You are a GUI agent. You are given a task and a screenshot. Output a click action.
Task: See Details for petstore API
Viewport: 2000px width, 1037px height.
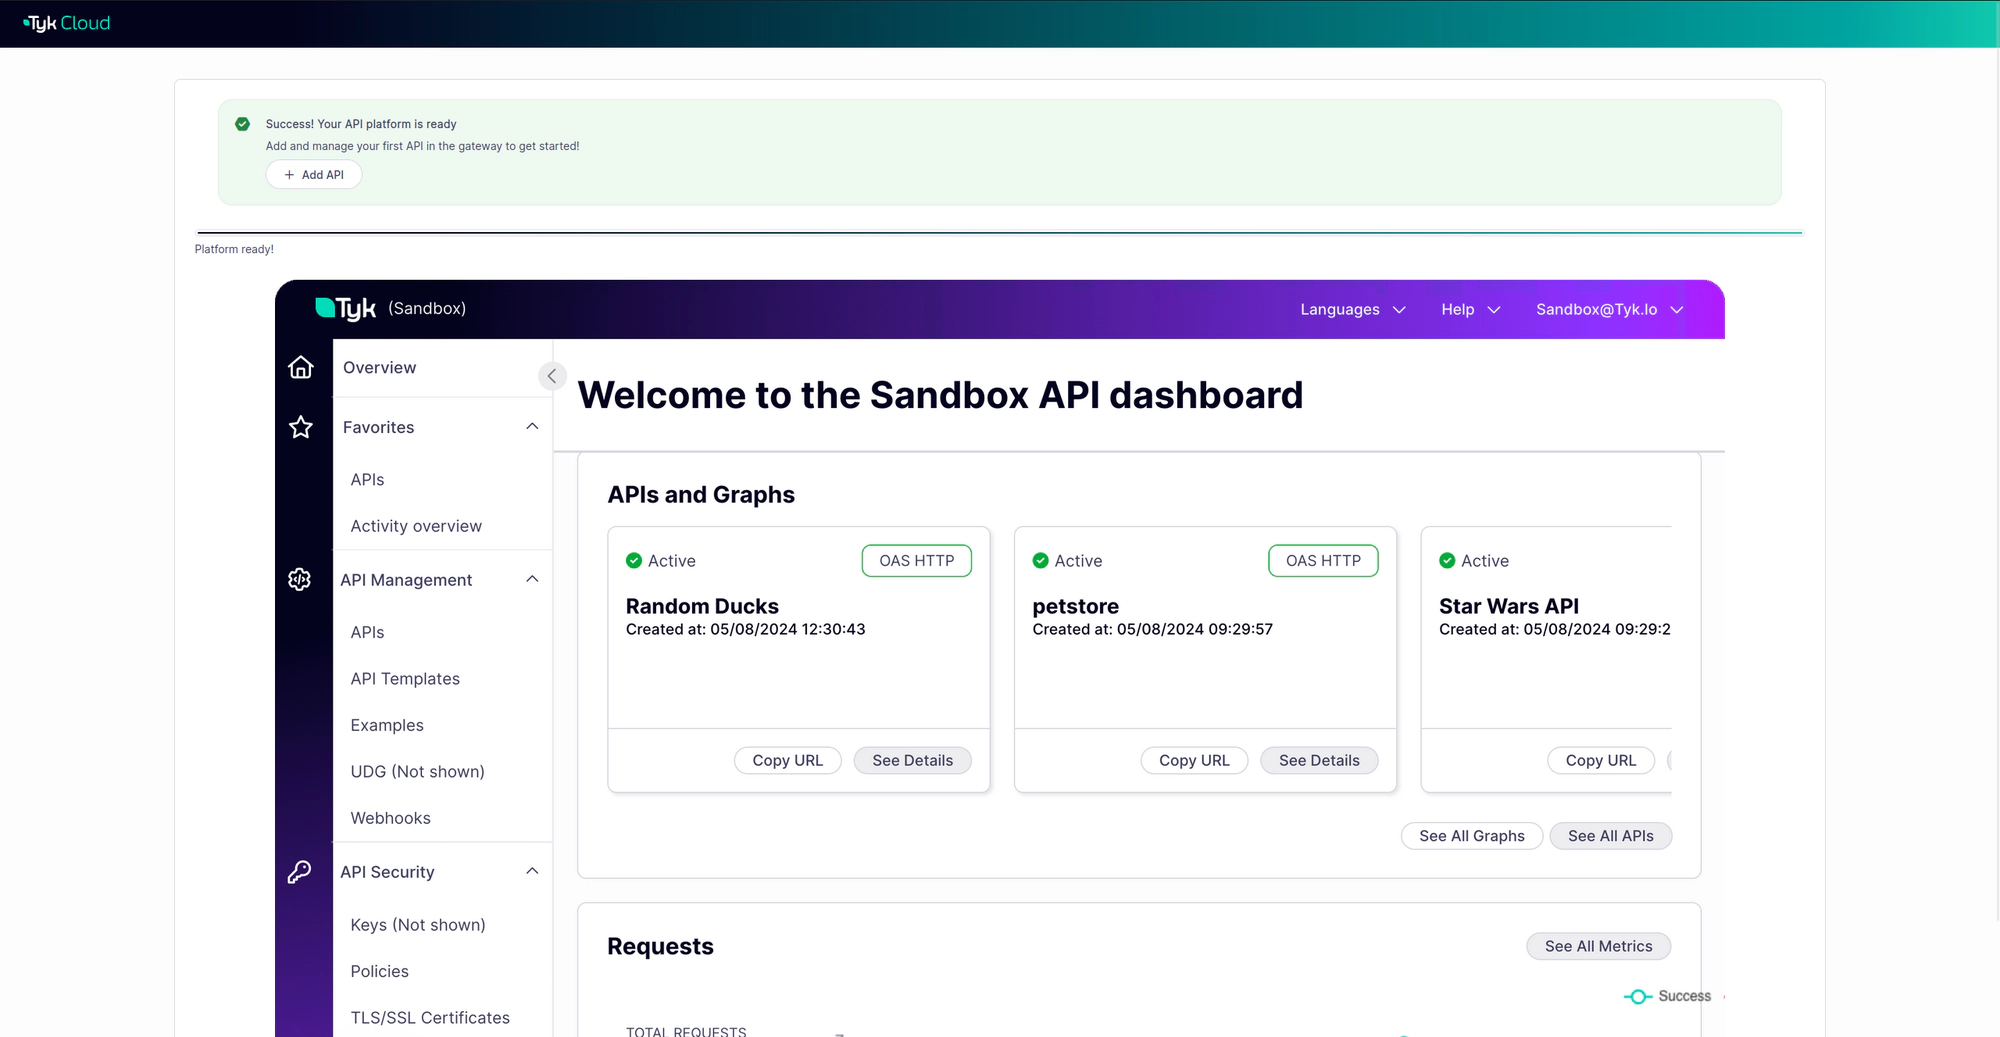1319,761
